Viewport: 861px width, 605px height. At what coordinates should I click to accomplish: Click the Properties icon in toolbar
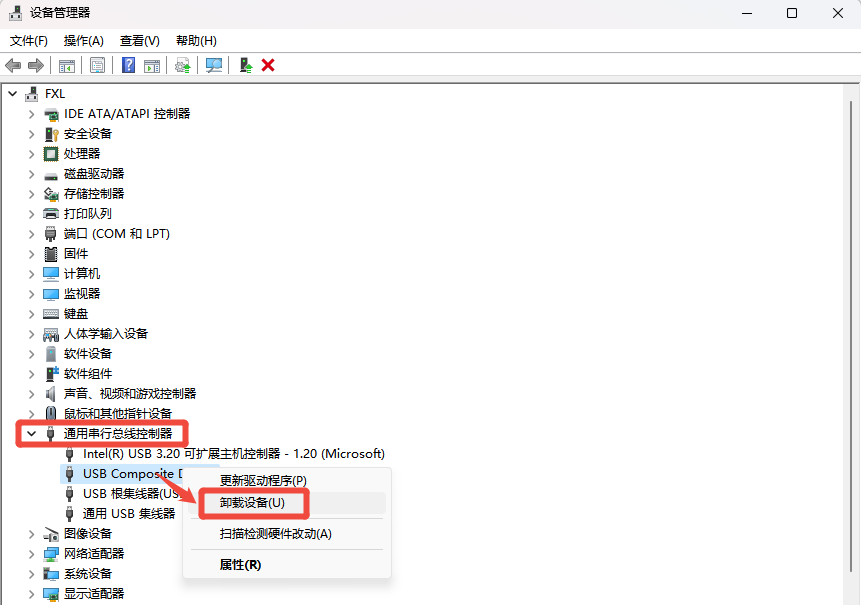point(97,65)
